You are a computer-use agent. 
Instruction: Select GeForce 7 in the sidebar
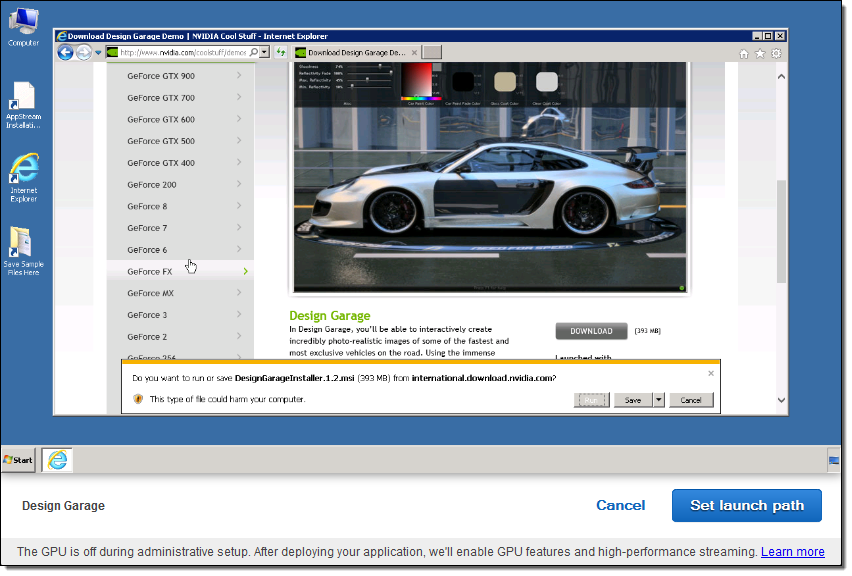pos(180,228)
